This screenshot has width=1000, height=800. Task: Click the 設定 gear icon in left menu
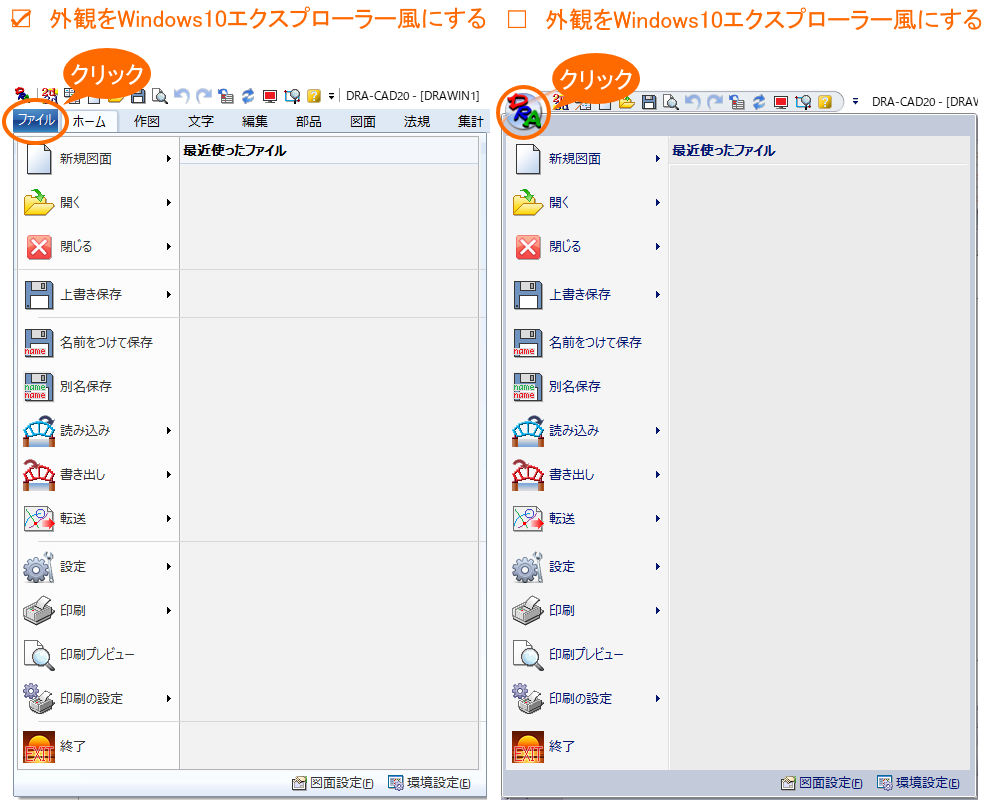click(x=38, y=567)
